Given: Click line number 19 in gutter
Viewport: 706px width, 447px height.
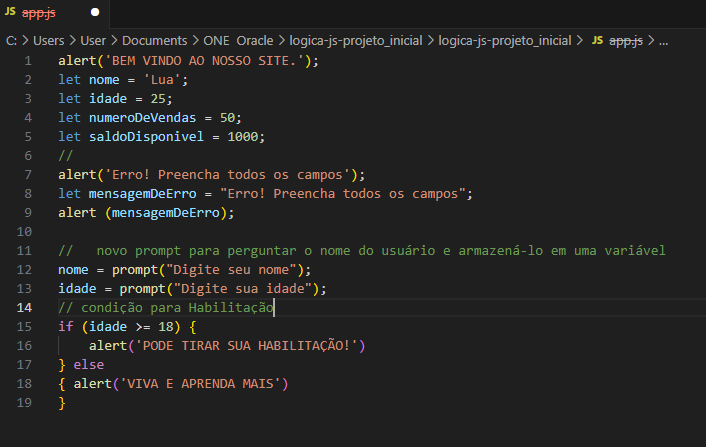Looking at the screenshot, I should pos(24,402).
